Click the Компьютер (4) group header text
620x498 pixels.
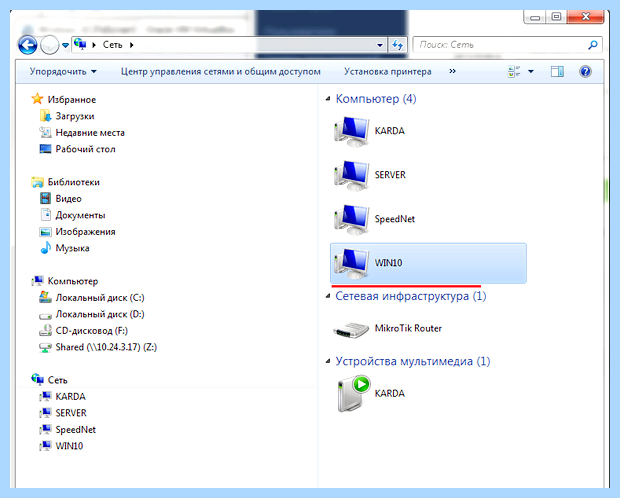[376, 98]
